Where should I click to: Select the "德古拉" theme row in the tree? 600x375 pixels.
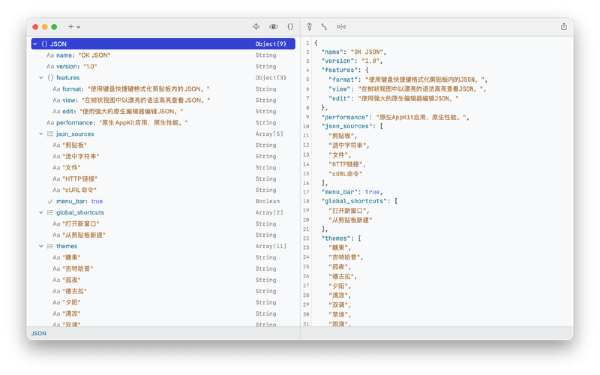[x=163, y=291]
